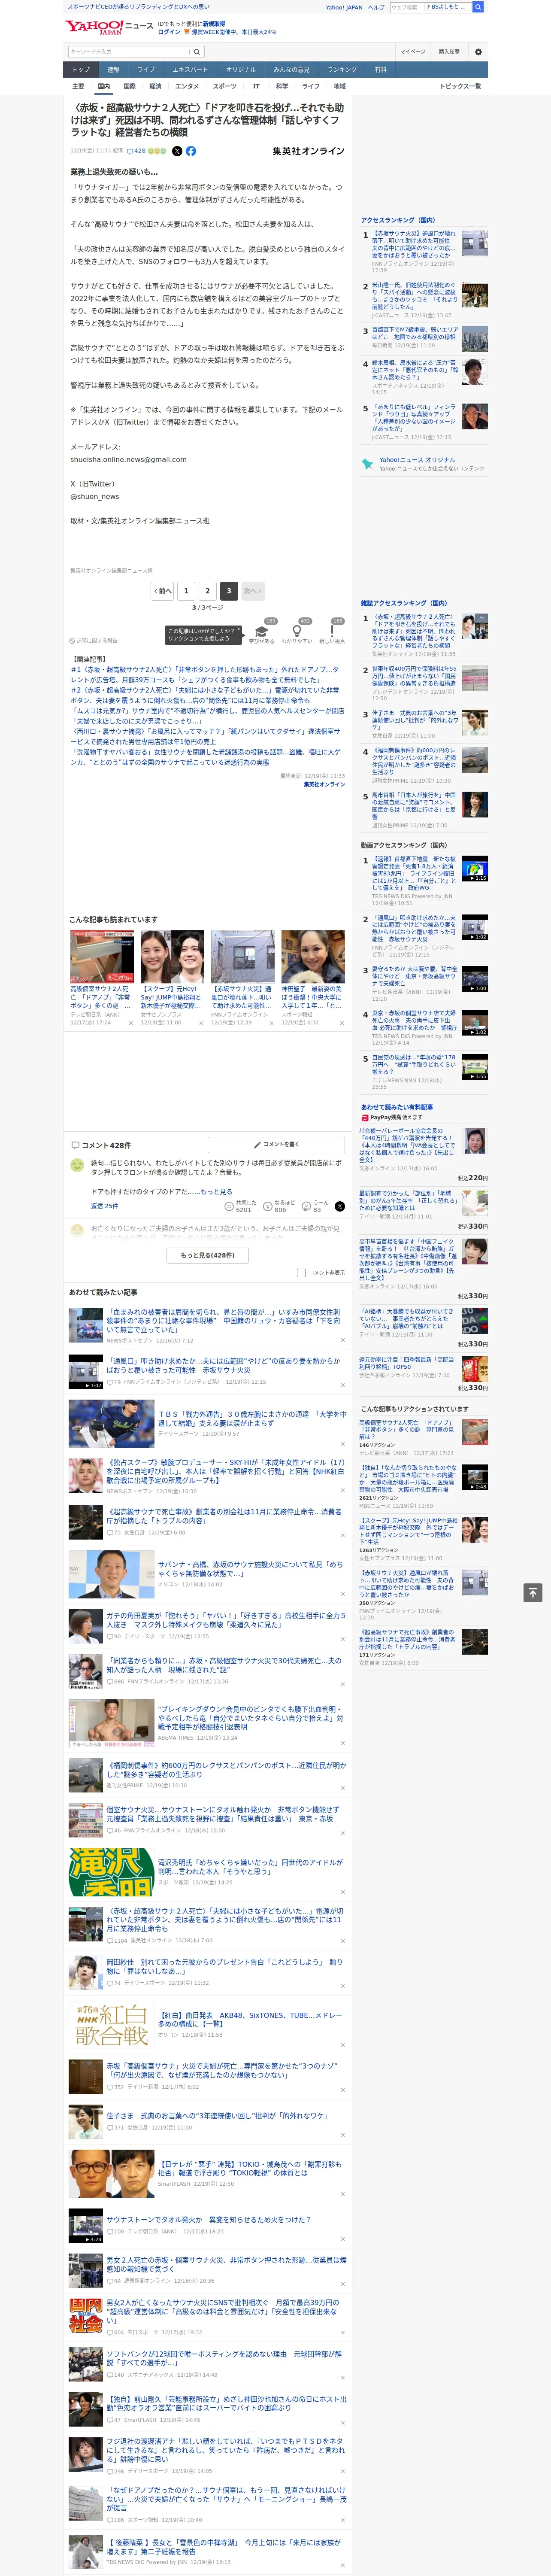Open 首都直下でM7 ranking item
Screen dimensions: 551x2576
coord(415,334)
